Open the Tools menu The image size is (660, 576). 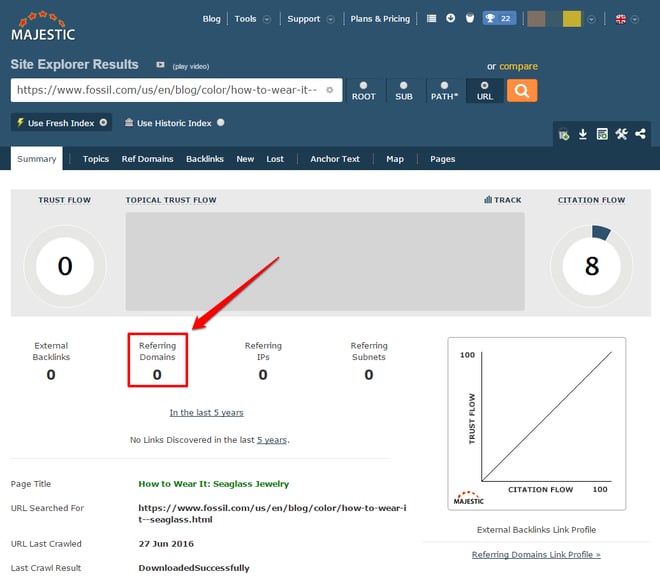point(245,19)
